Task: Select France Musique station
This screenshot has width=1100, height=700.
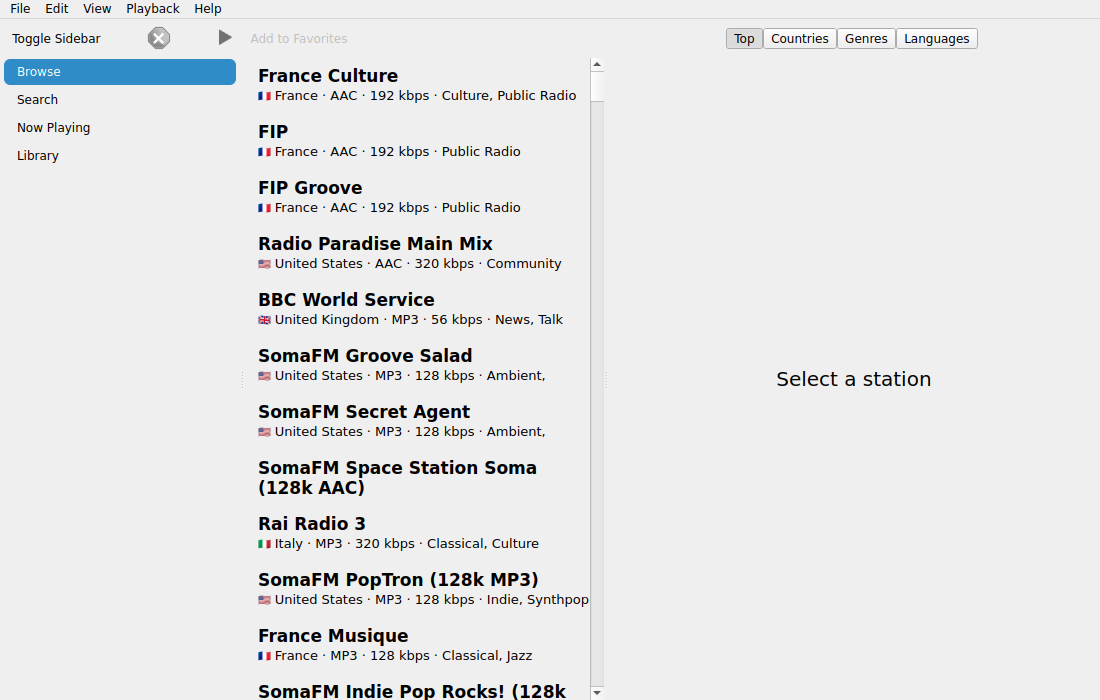Action: tap(422, 646)
